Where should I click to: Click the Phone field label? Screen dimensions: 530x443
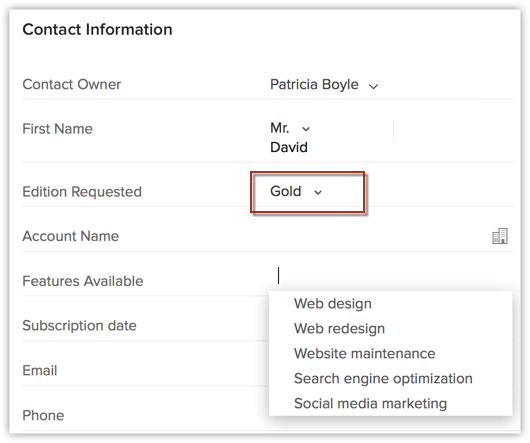pyautogui.click(x=43, y=415)
